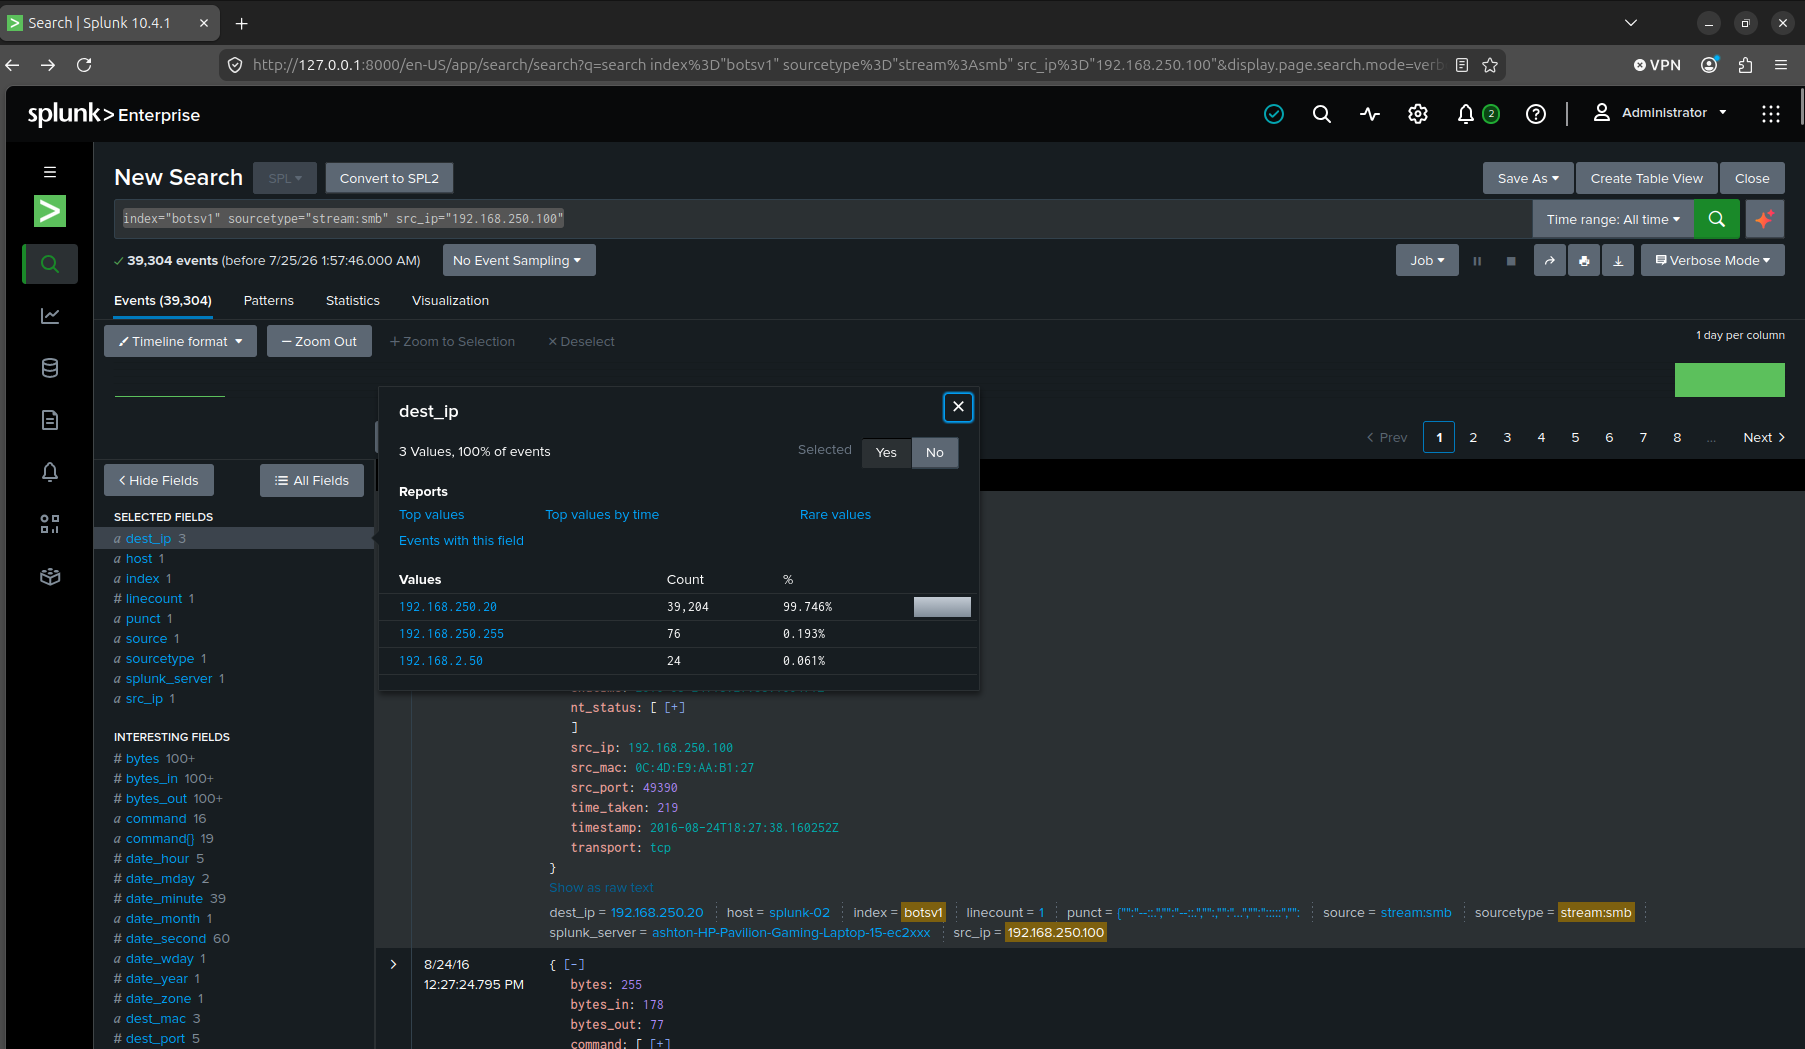1805x1049 pixels.
Task: Collapse the JSON event with [-] toggle
Action: pyautogui.click(x=574, y=965)
